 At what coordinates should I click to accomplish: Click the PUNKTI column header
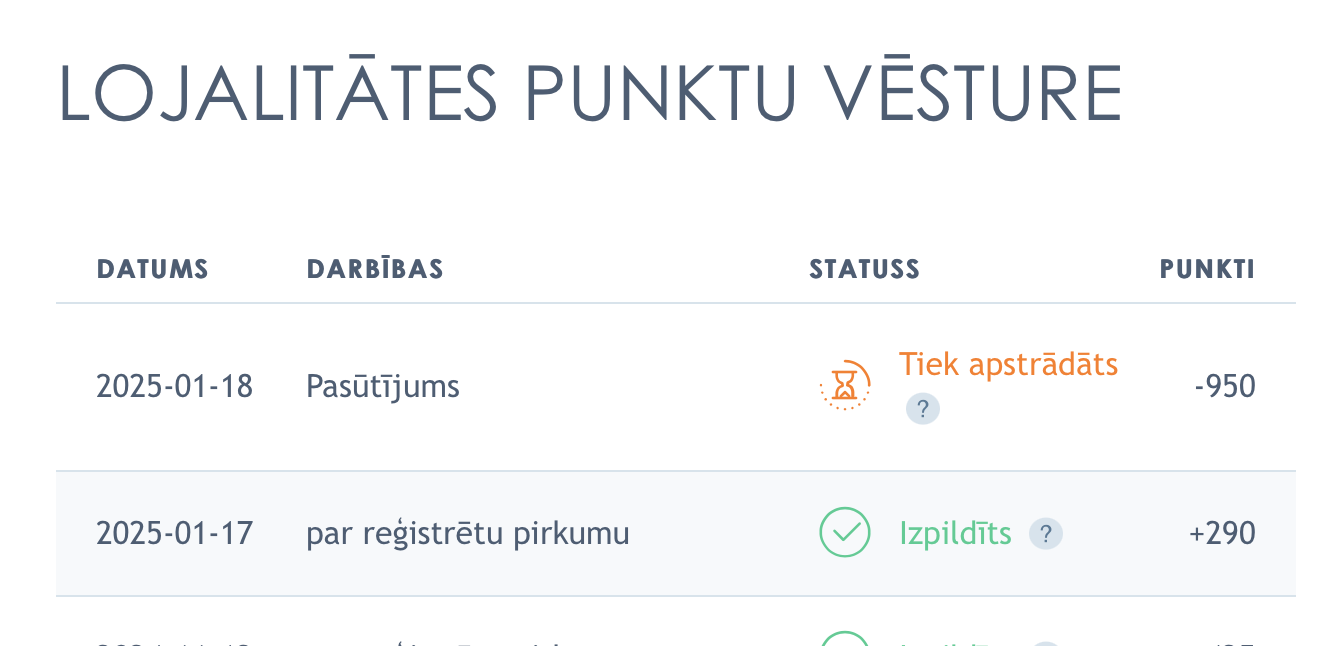[x=1207, y=269]
